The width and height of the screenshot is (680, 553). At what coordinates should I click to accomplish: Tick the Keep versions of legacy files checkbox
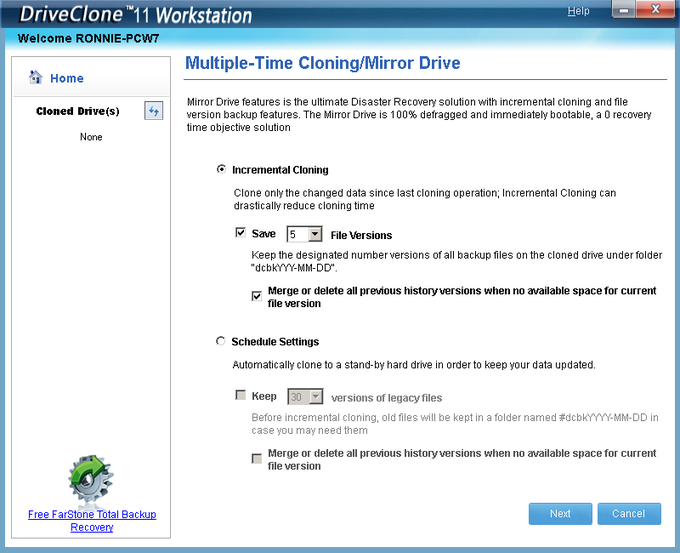[240, 397]
